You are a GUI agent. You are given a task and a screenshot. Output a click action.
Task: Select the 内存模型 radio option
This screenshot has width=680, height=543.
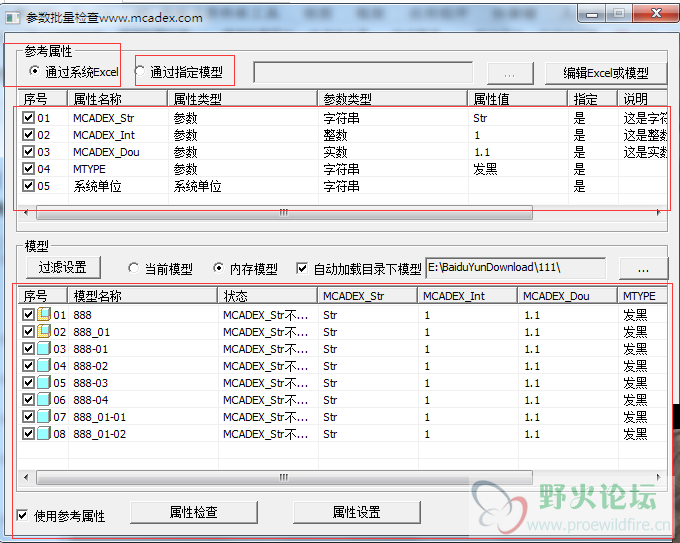click(219, 268)
